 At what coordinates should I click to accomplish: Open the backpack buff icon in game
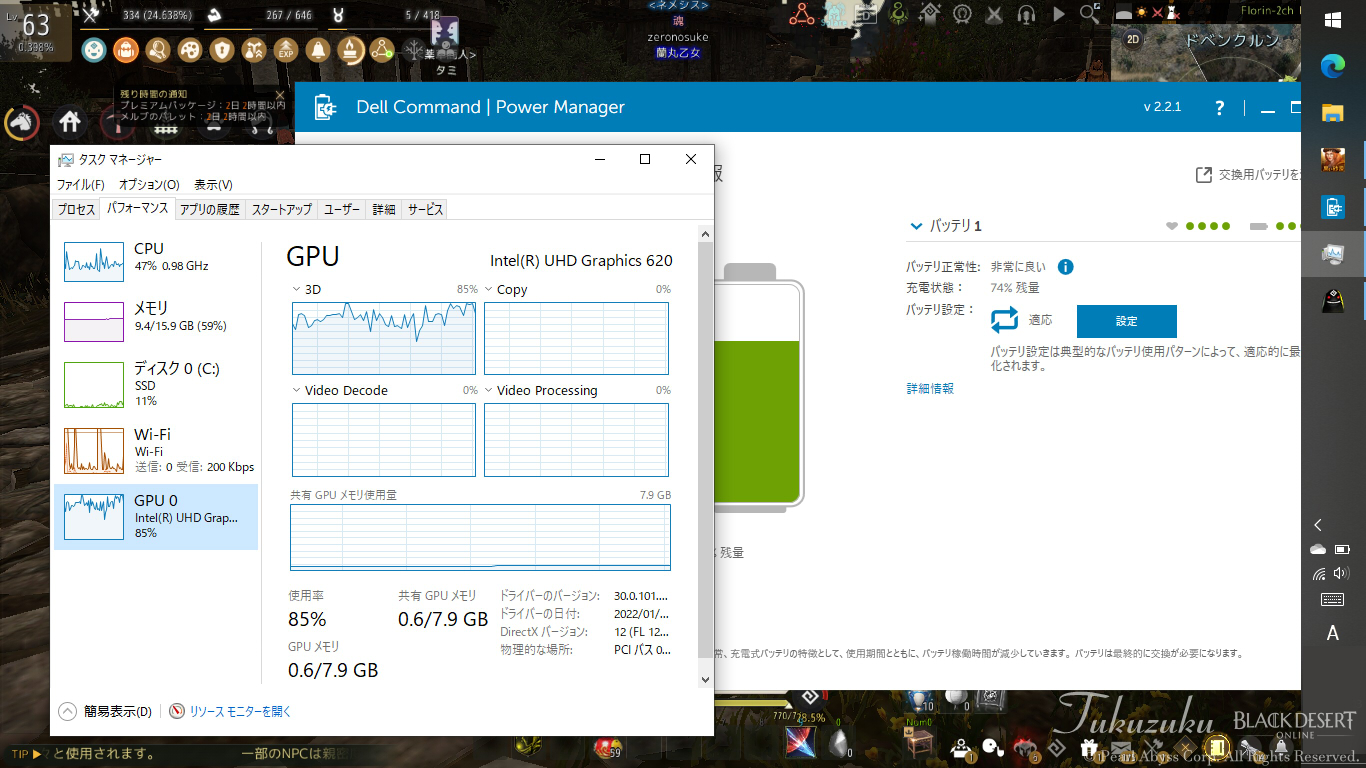pos(126,49)
